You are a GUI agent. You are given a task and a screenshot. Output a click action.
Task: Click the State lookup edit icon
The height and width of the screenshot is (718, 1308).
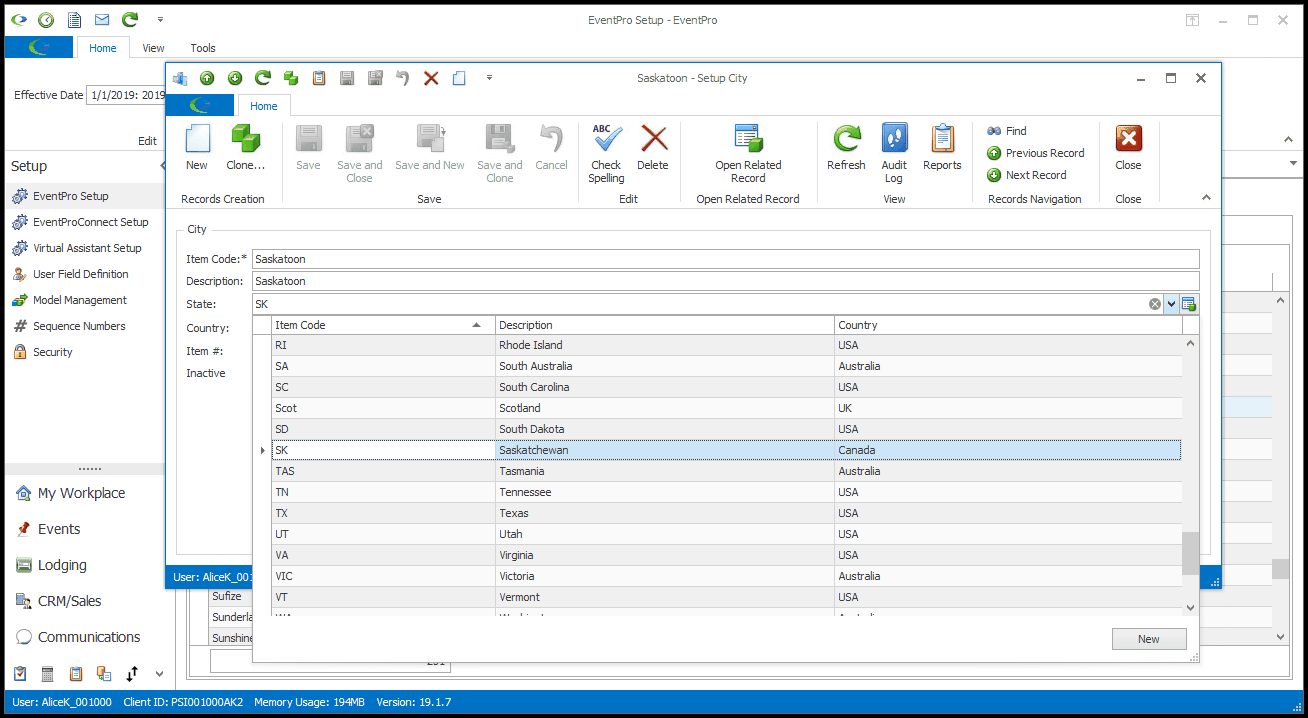click(1189, 304)
